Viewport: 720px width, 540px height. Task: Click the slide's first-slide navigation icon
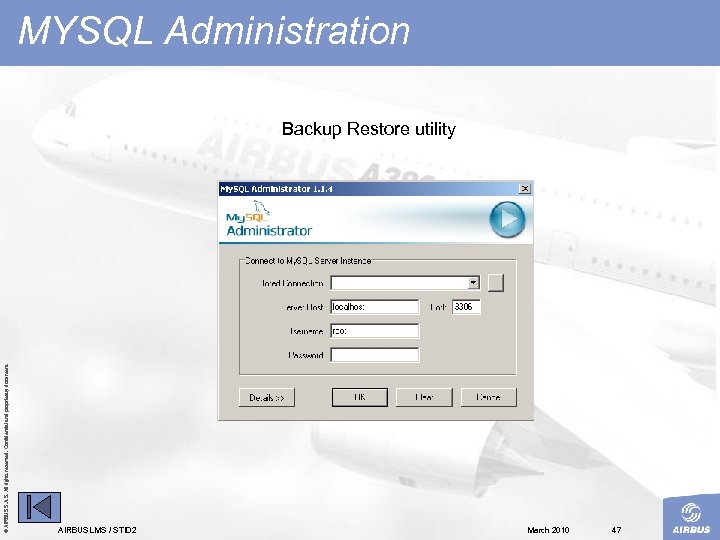pos(39,507)
